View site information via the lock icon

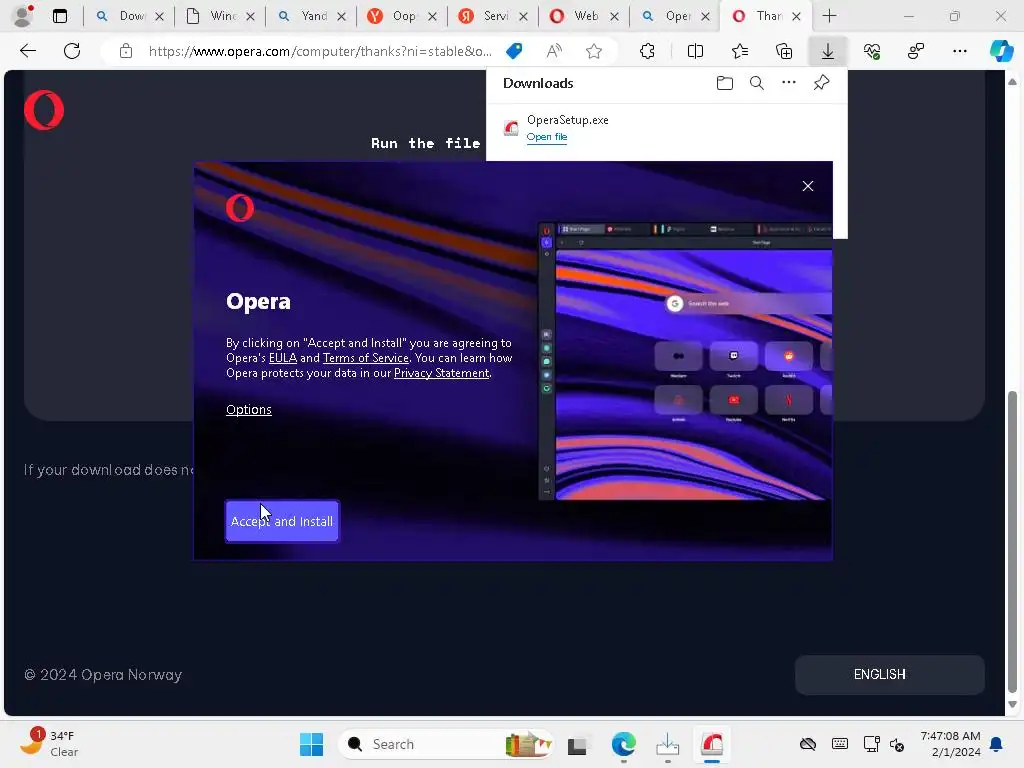pos(126,51)
